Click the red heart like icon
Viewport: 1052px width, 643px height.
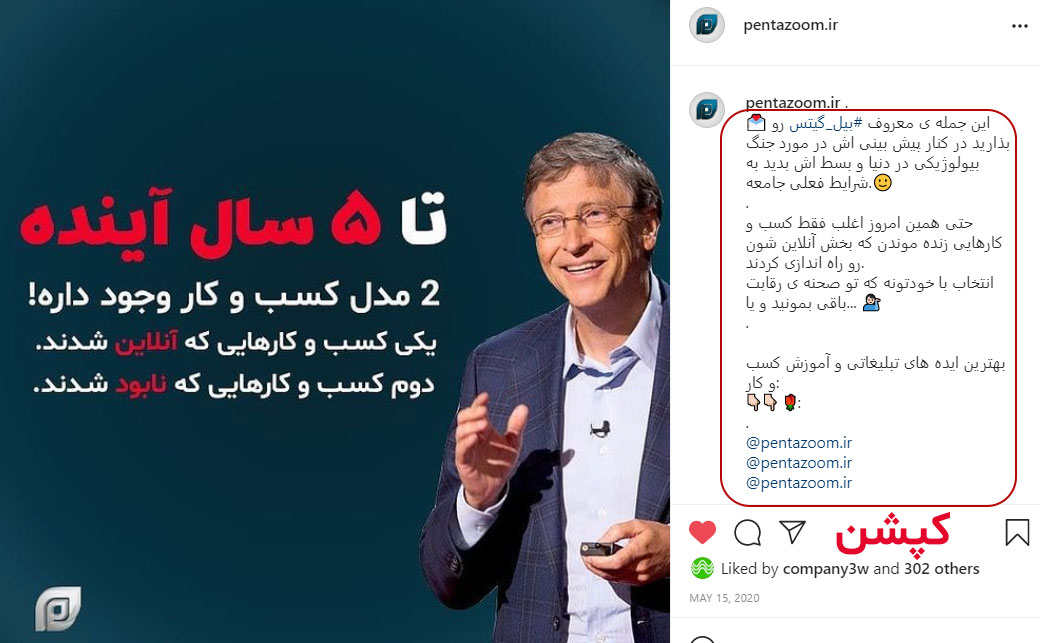pyautogui.click(x=702, y=532)
